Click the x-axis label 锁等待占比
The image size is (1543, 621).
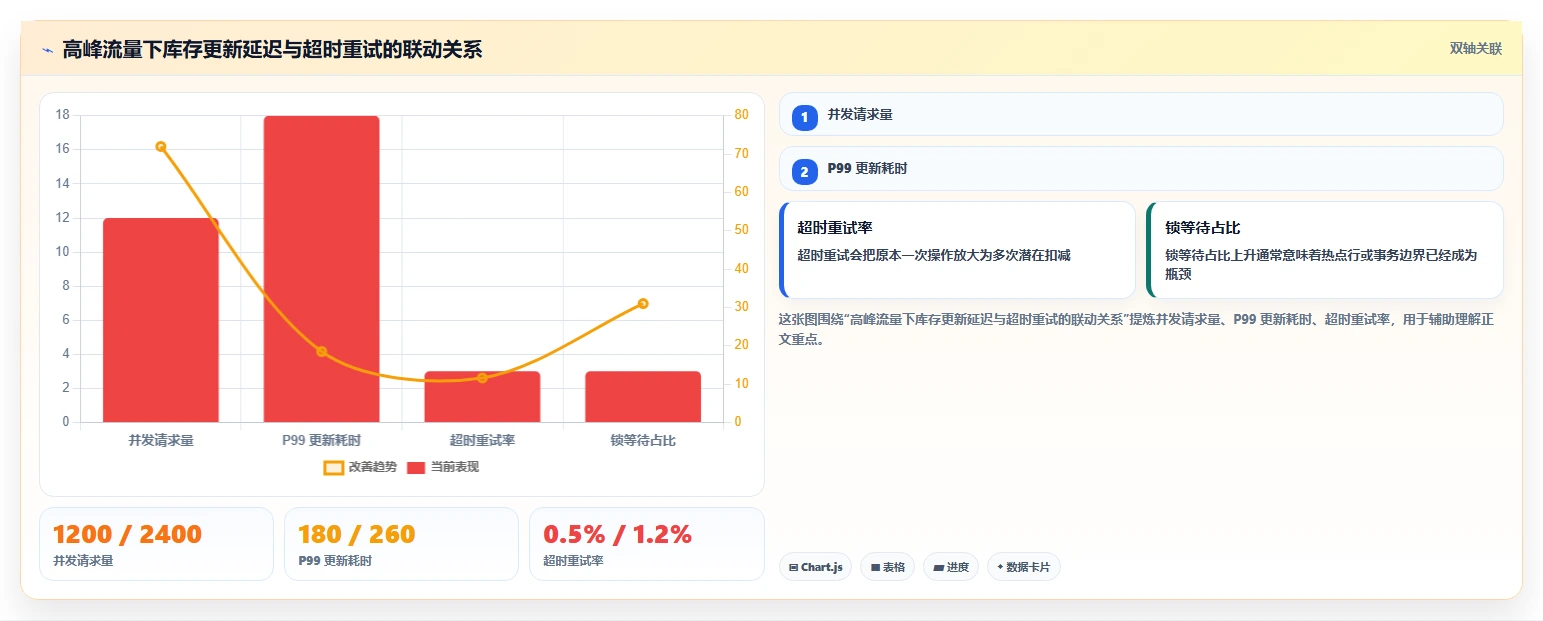643,440
